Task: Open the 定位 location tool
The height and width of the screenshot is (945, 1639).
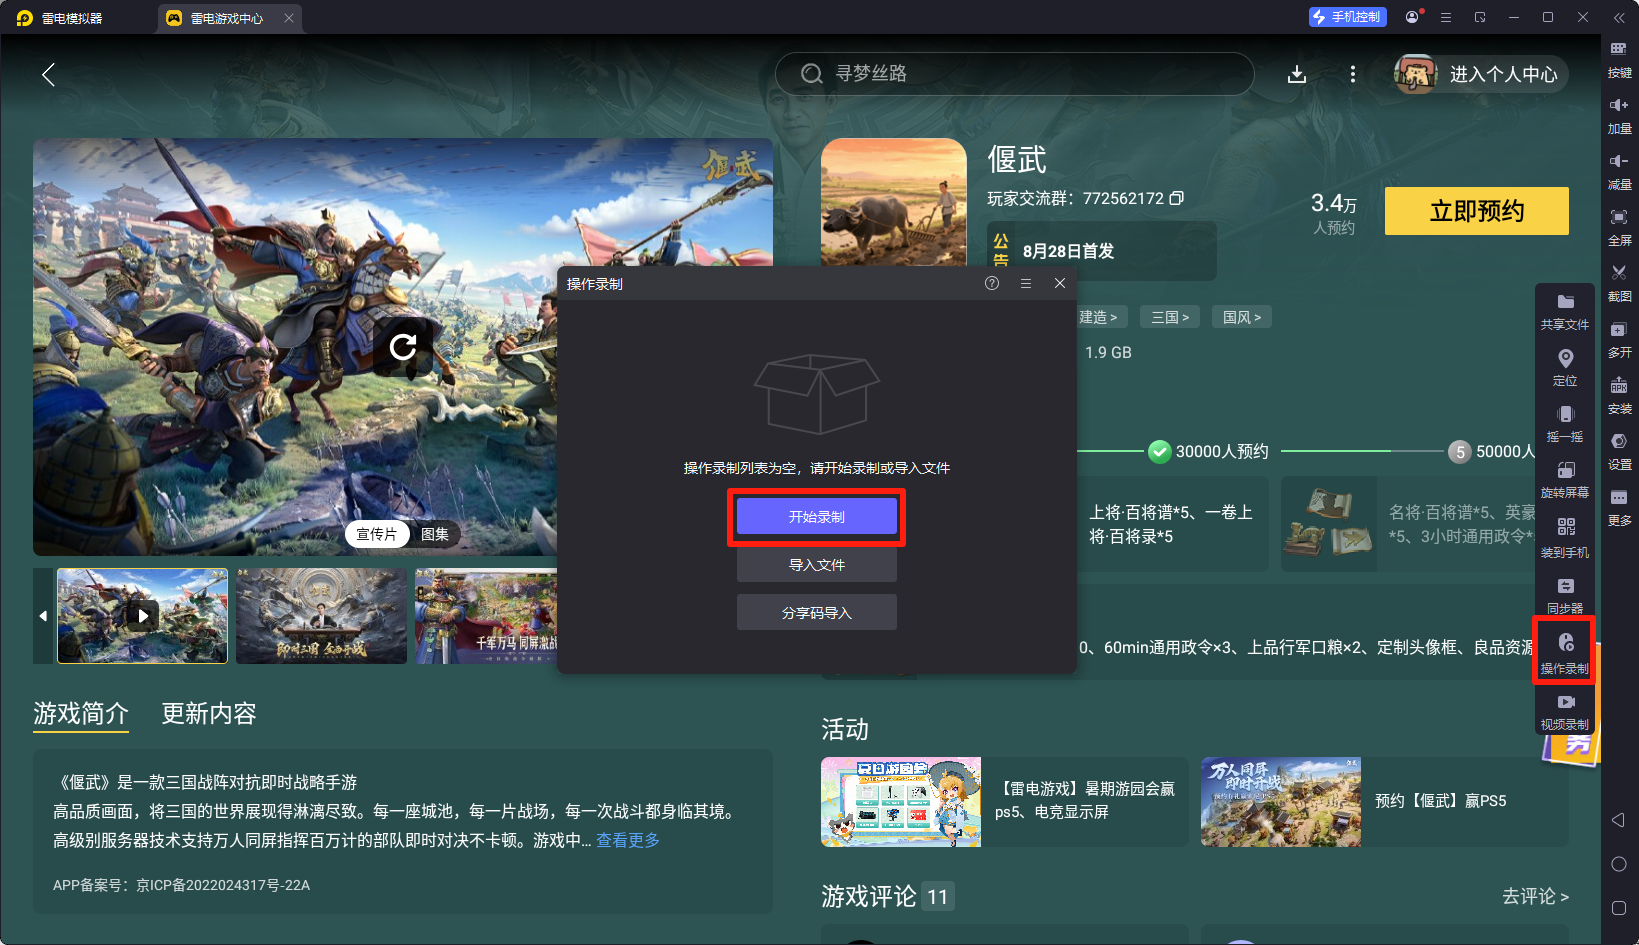Action: pos(1565,368)
